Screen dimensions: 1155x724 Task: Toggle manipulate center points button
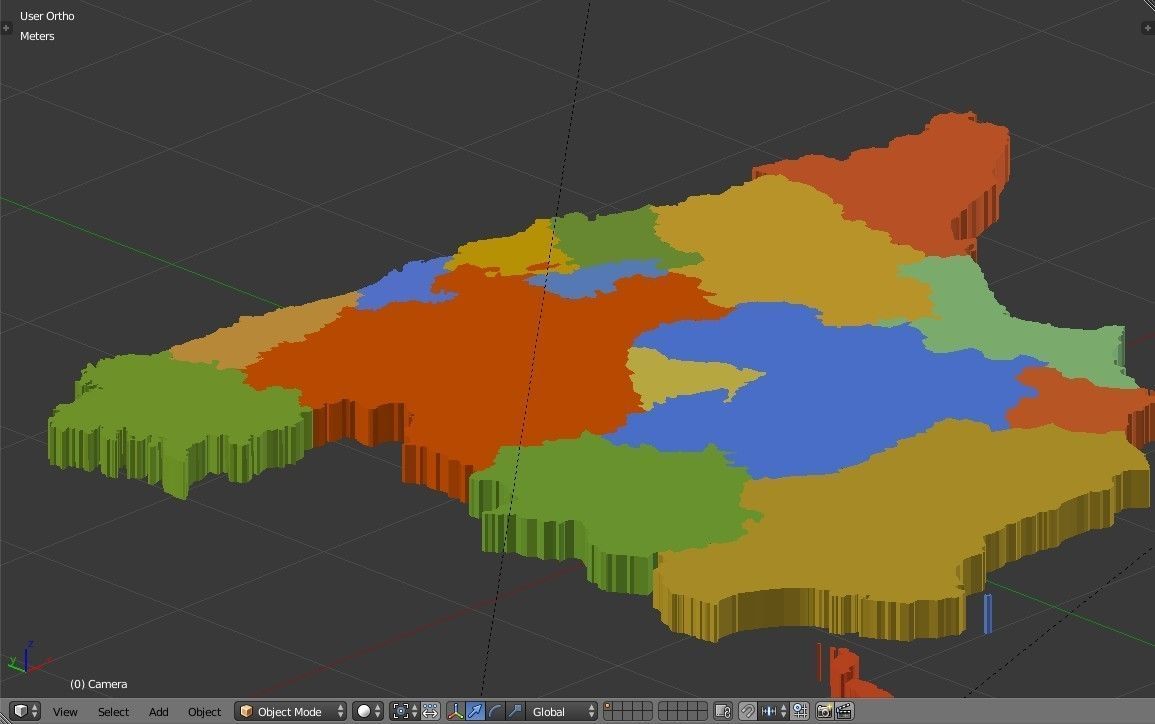pos(430,711)
